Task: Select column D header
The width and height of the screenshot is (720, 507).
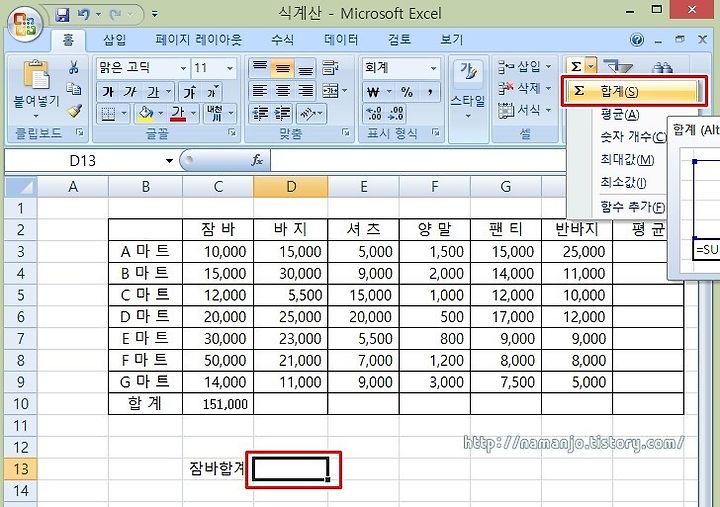Action: pos(291,187)
